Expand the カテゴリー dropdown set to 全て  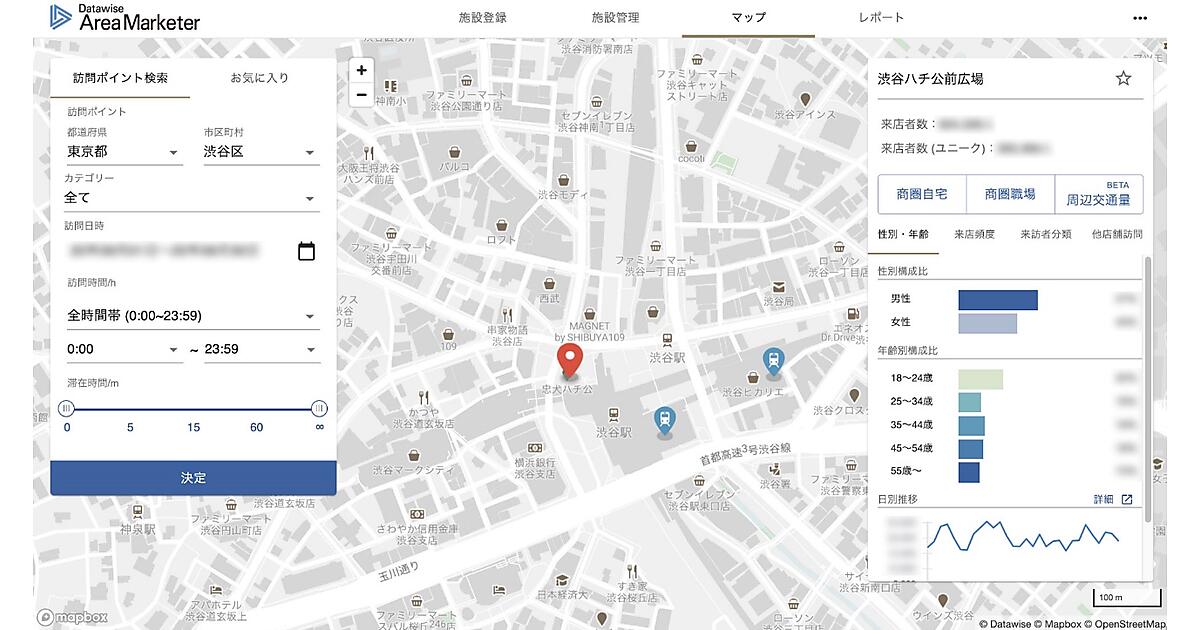click(192, 198)
